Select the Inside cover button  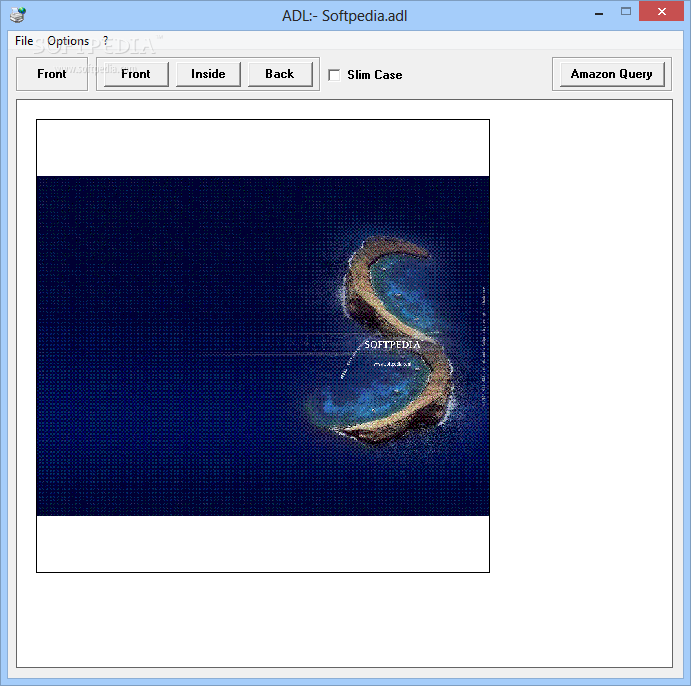coord(208,74)
